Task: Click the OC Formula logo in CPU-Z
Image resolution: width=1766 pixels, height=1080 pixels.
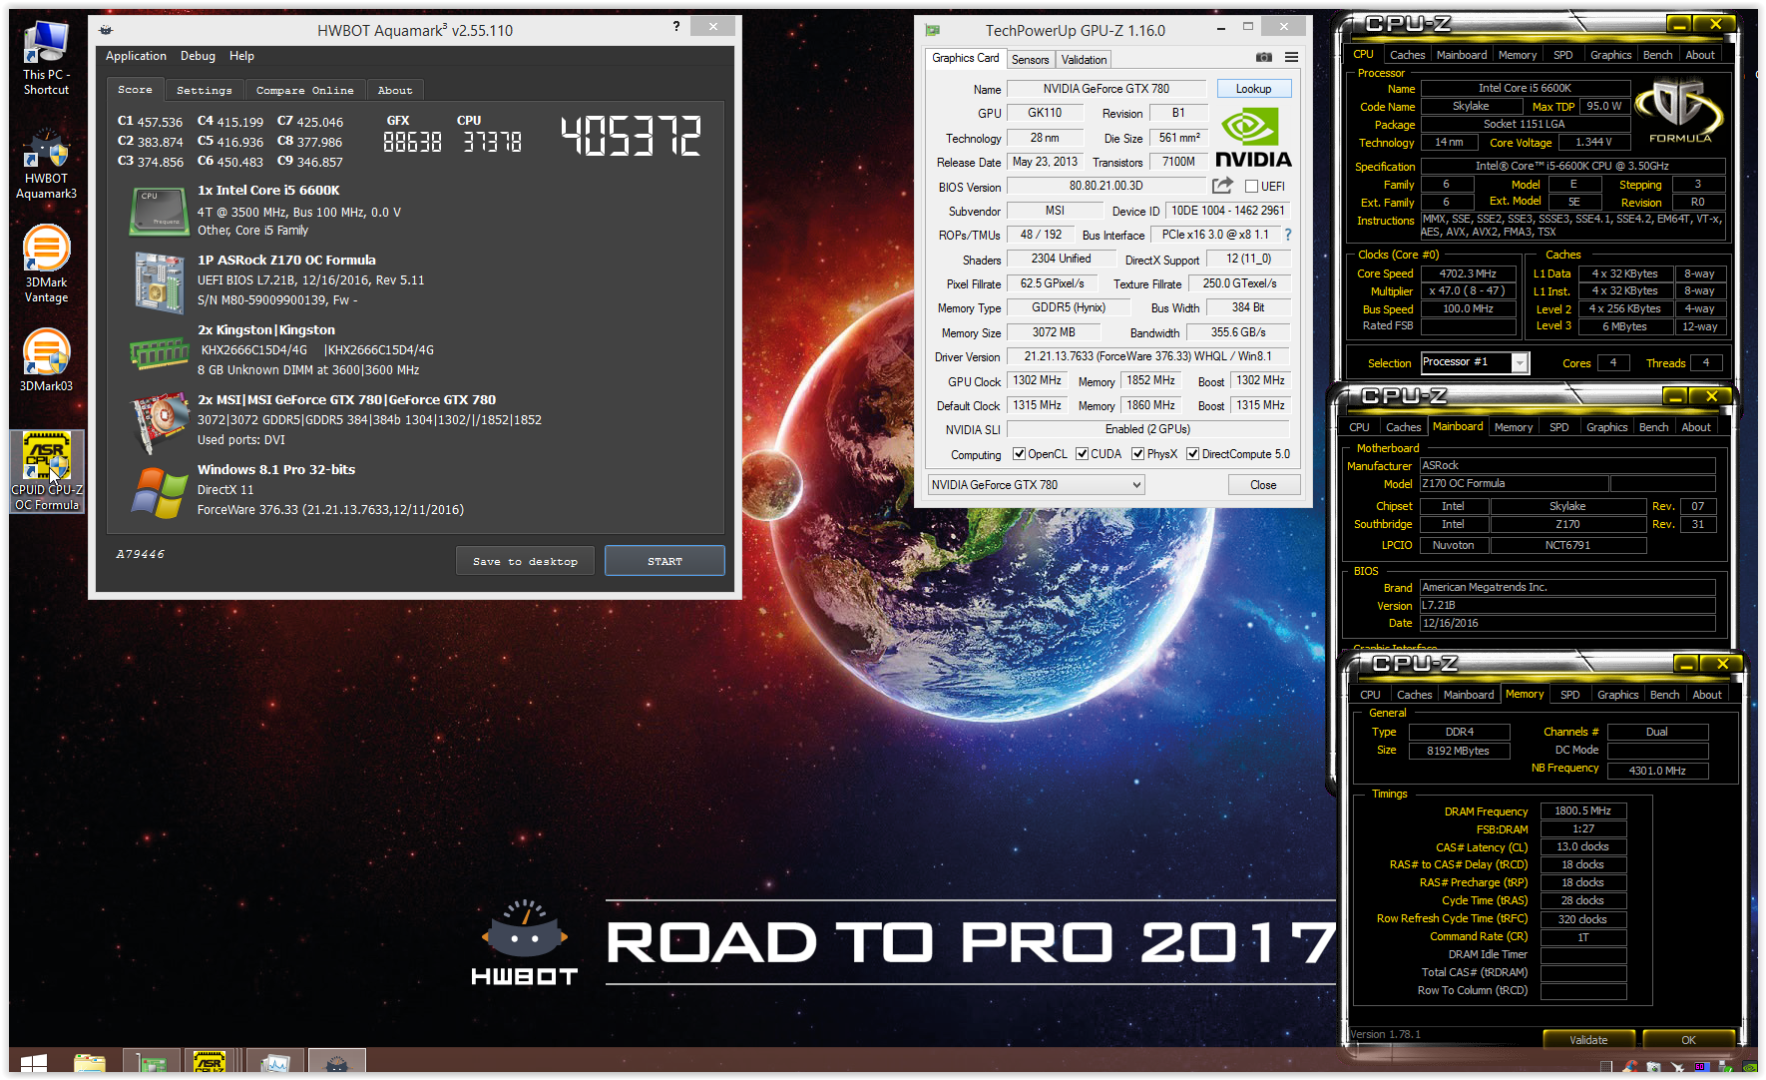Action: pos(1679,112)
